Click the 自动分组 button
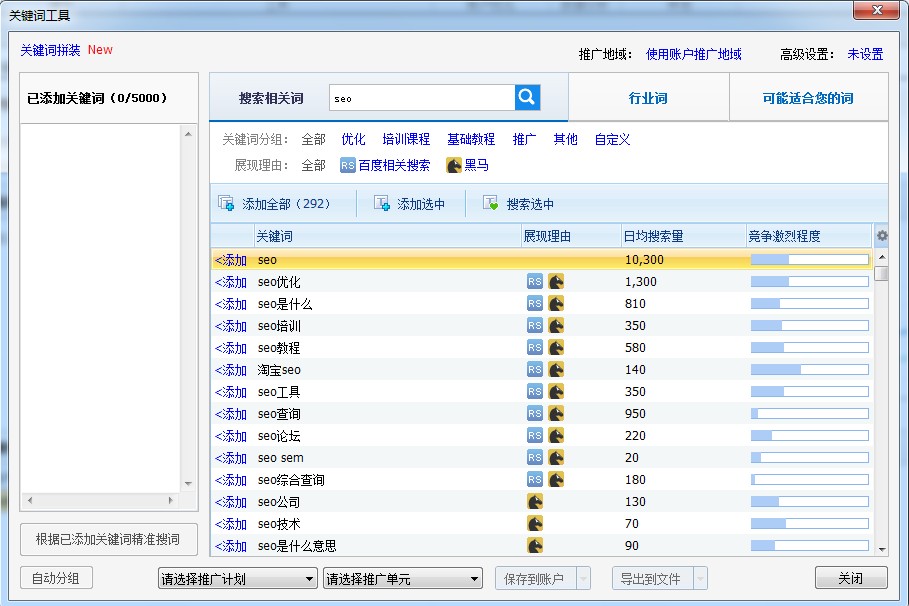Viewport: 909px width, 606px height. (56, 578)
